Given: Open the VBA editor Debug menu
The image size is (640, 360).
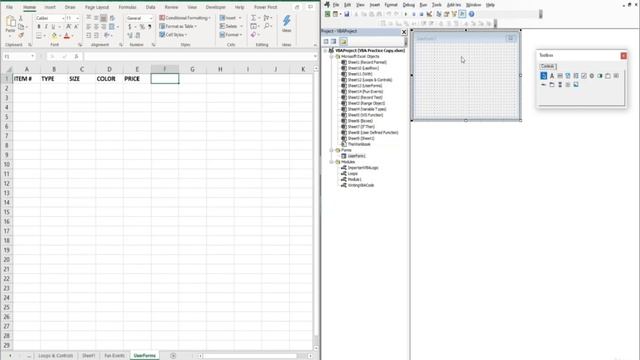Looking at the screenshot, I should [409, 5].
